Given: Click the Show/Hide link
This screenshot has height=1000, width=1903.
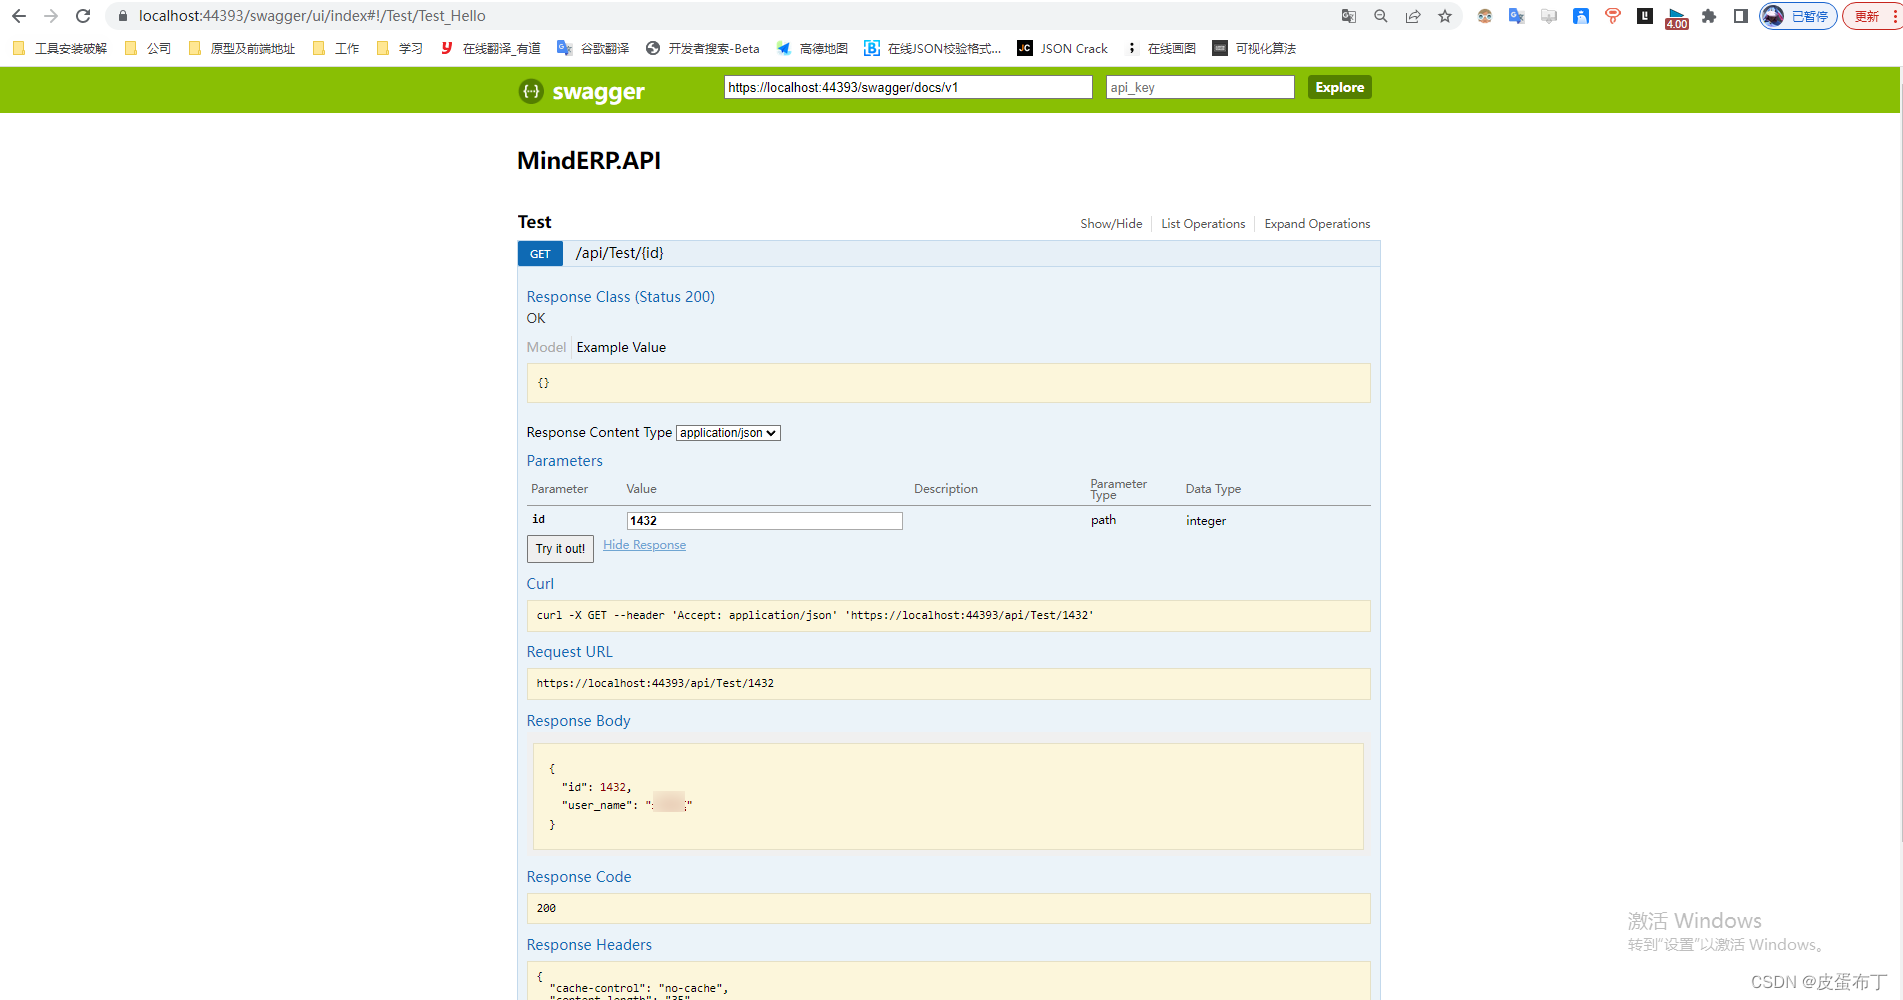Looking at the screenshot, I should pos(1111,224).
